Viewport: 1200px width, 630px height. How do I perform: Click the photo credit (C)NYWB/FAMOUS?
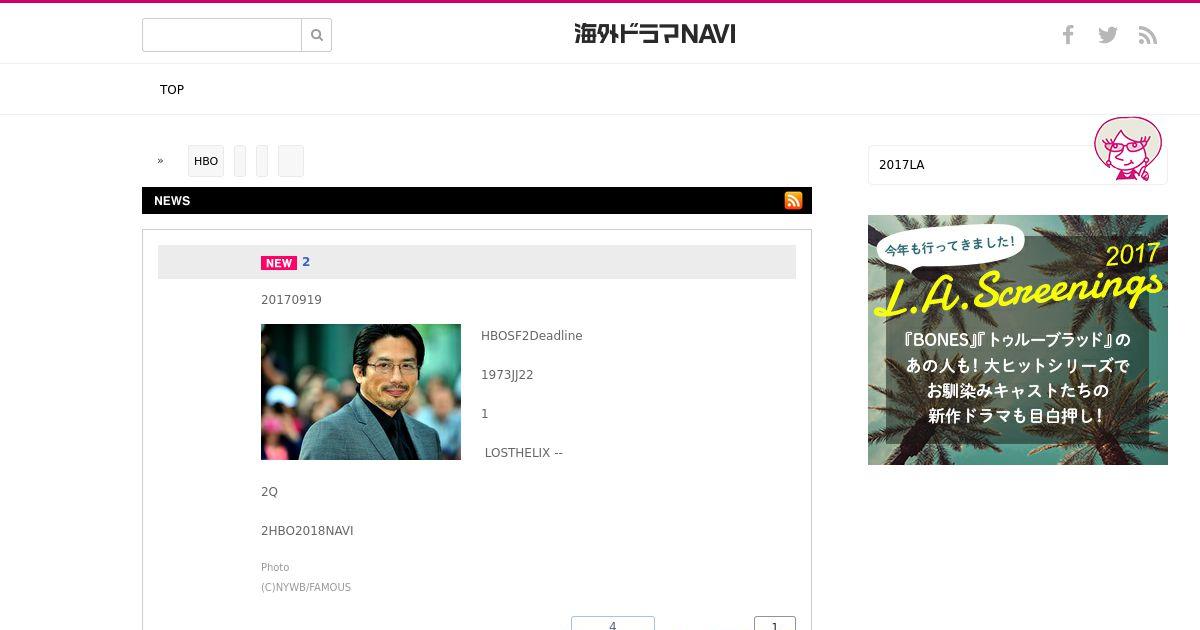pos(306,588)
